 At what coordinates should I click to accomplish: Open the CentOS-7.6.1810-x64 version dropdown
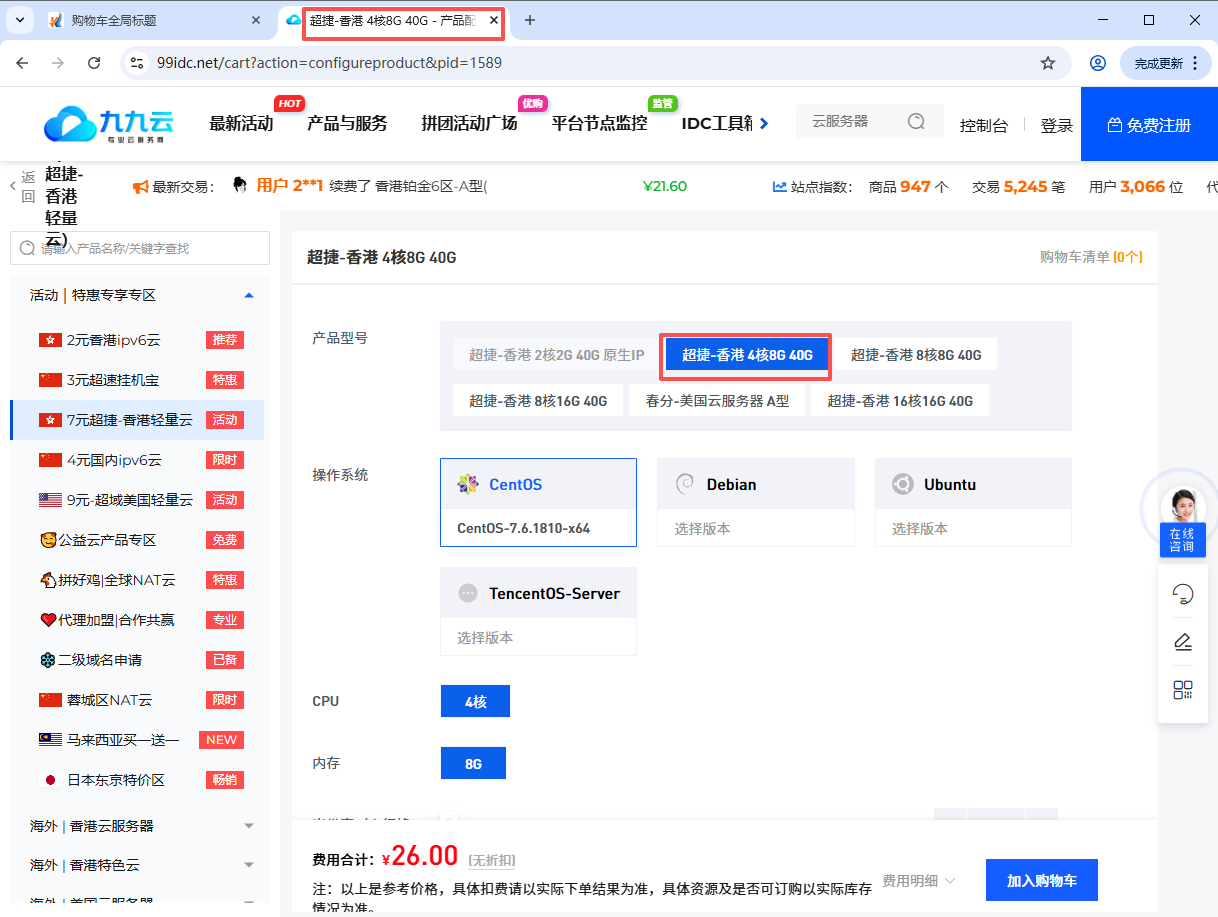538,528
